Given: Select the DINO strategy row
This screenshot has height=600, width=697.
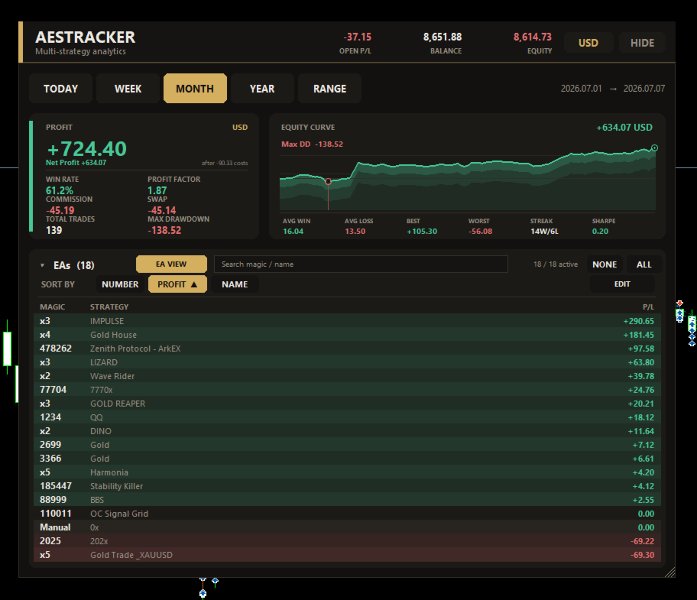Looking at the screenshot, I should [347, 431].
